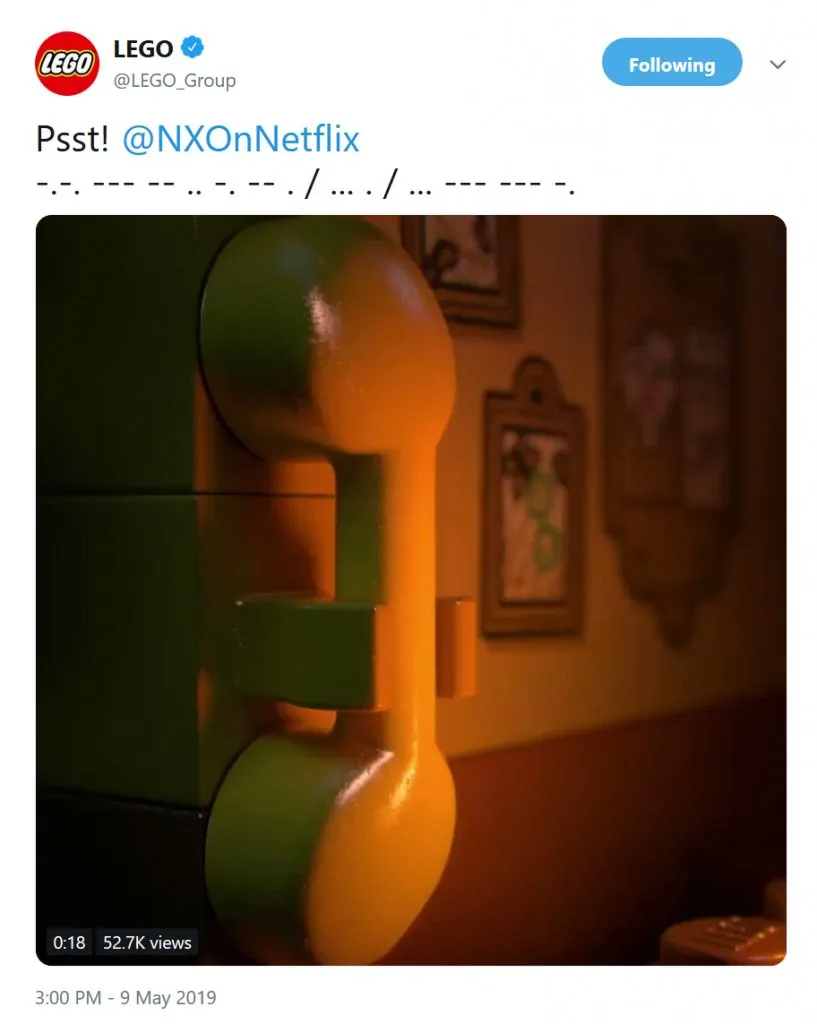Image resolution: width=817 pixels, height=1024 pixels.
Task: Open the 3:00 PM - 9 May 2019 timestamp
Action: 125,998
